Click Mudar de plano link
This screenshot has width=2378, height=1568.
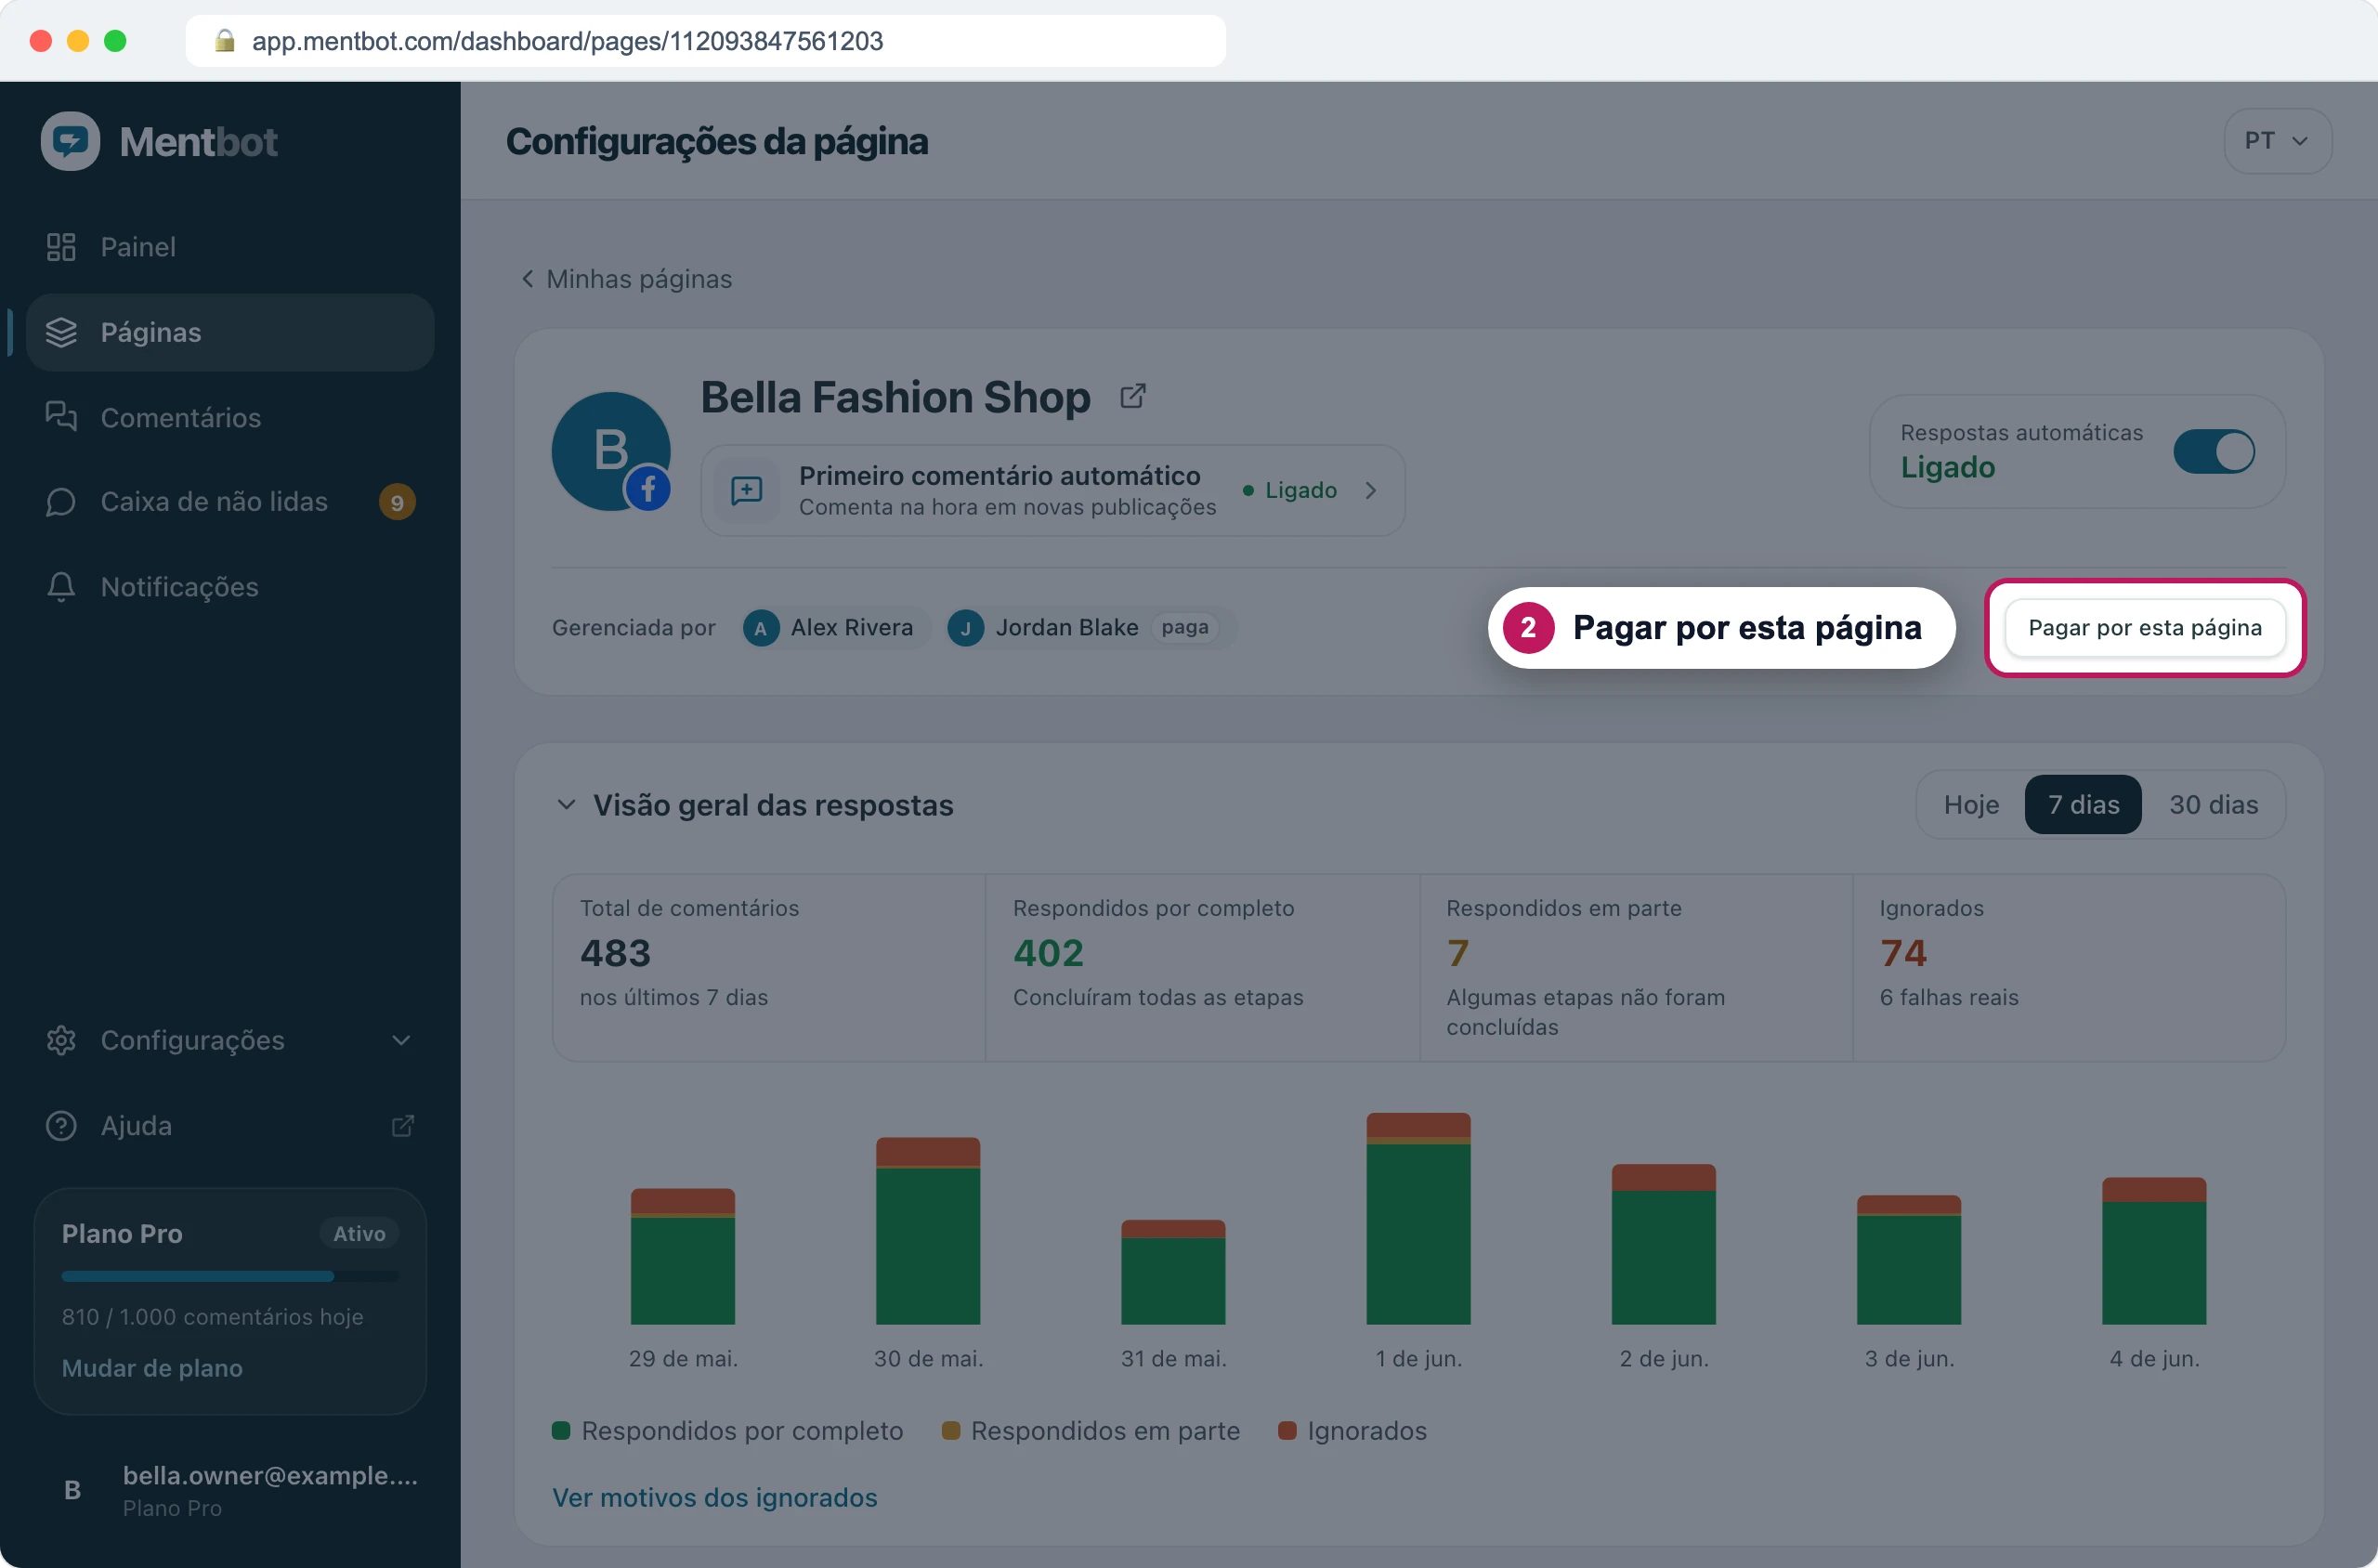click(152, 1368)
